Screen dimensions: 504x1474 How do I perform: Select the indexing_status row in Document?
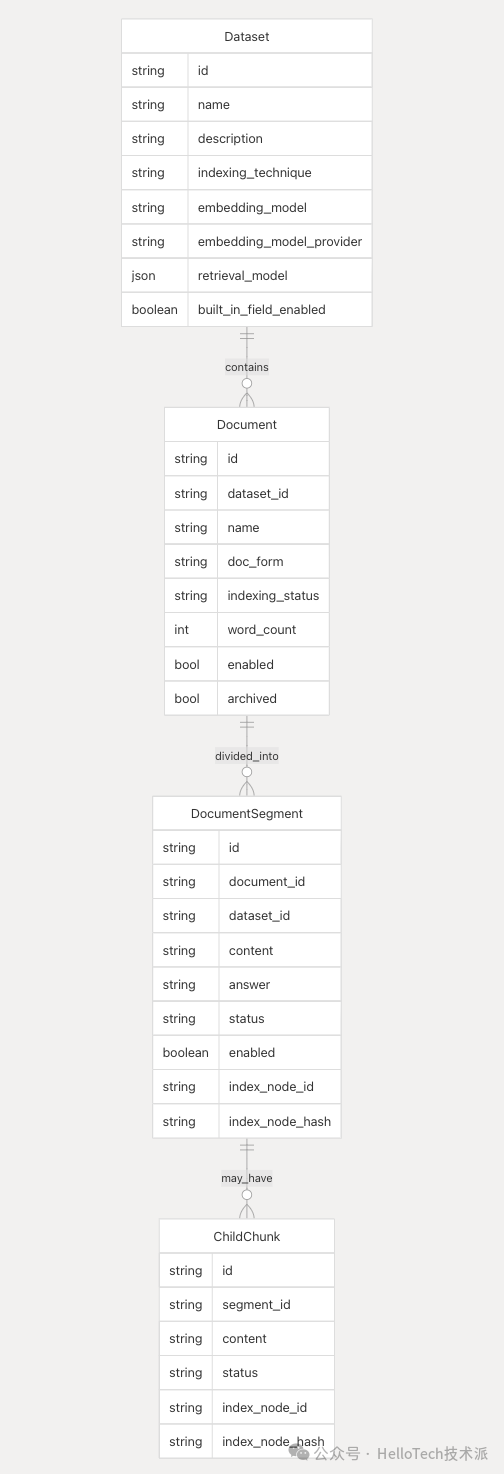pos(247,596)
